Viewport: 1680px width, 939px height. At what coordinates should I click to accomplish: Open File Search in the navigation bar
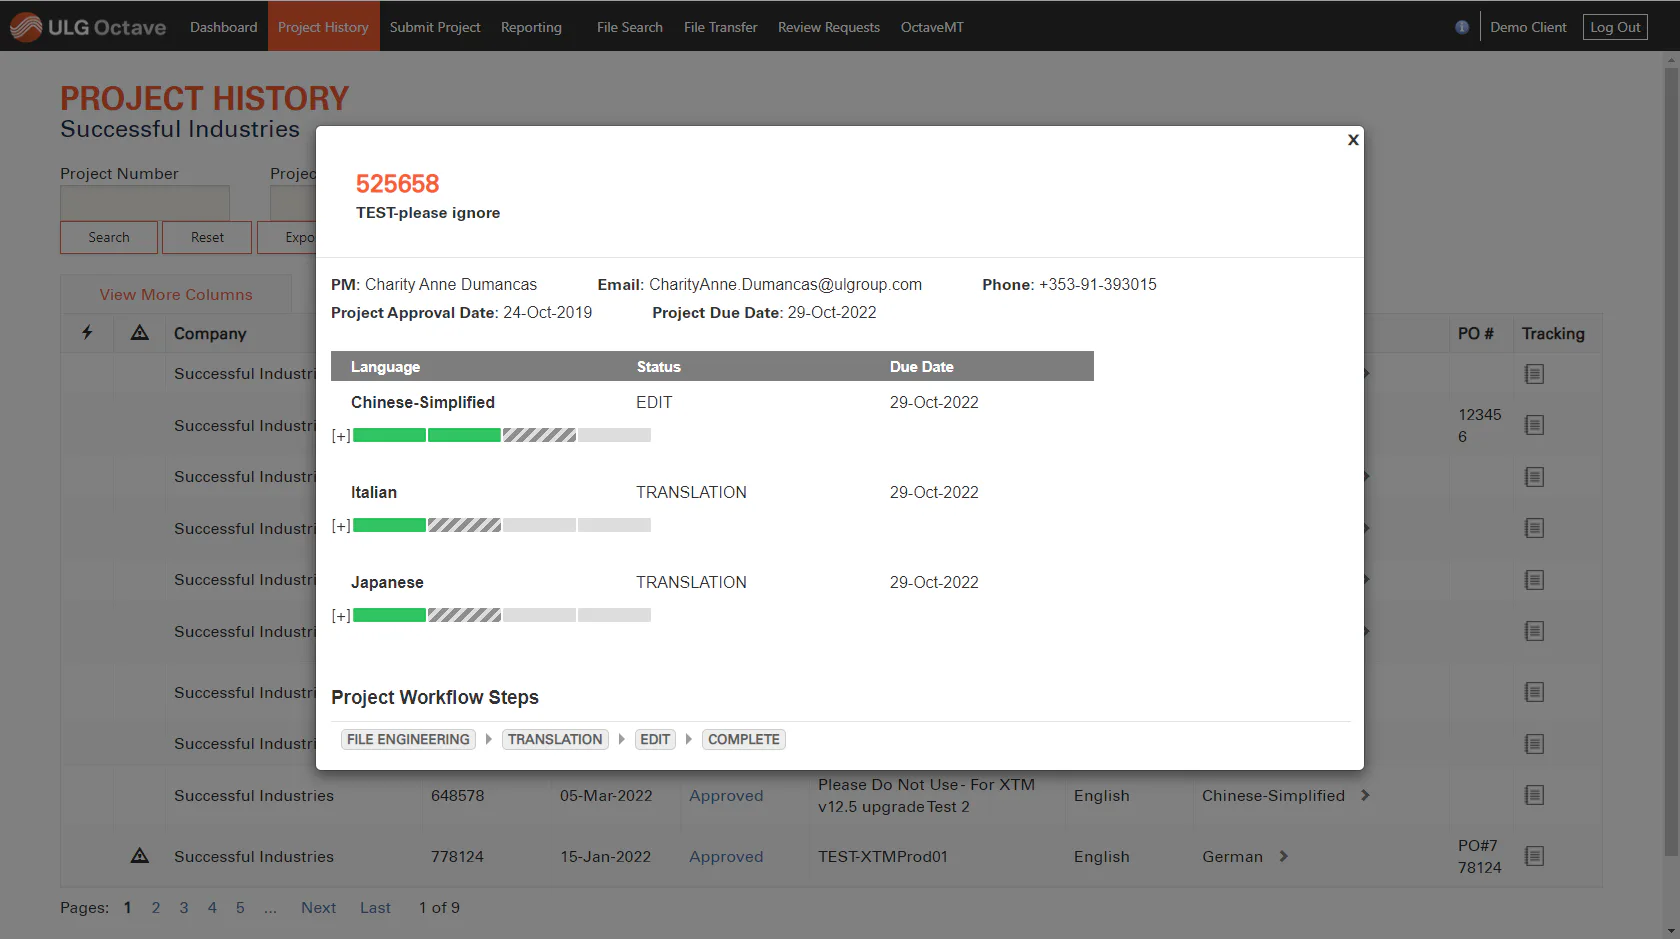[x=630, y=27]
